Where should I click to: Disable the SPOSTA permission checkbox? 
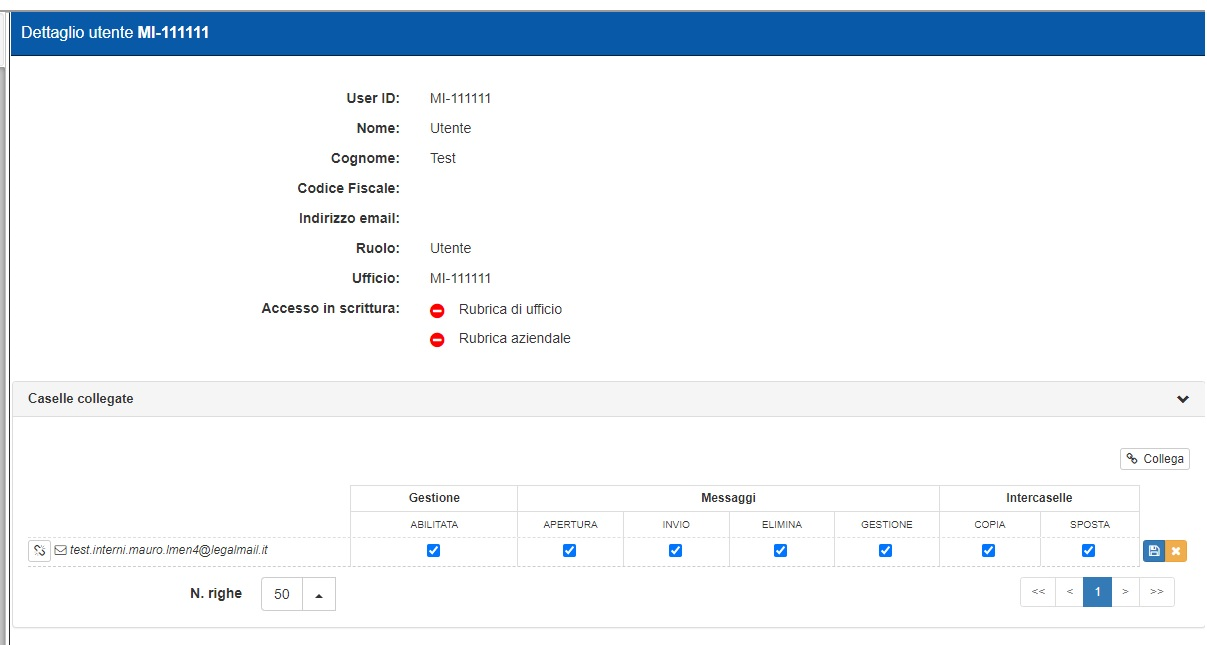pyautogui.click(x=1088, y=550)
